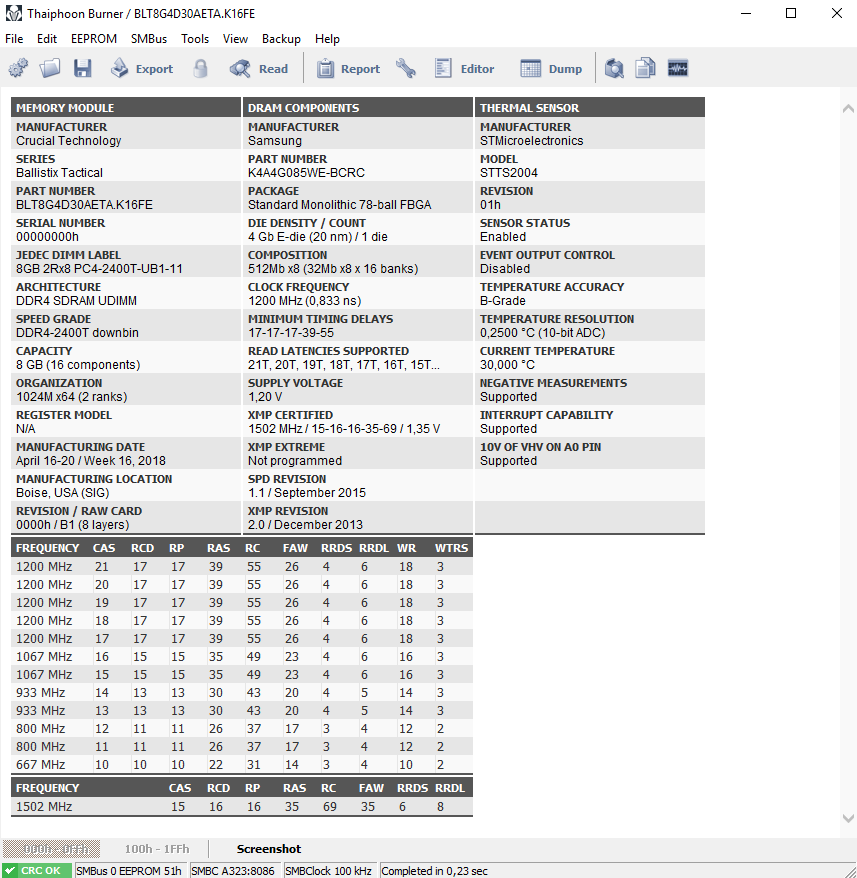Click the scroll down arrow
This screenshot has height=878, width=857.
[x=848, y=818]
